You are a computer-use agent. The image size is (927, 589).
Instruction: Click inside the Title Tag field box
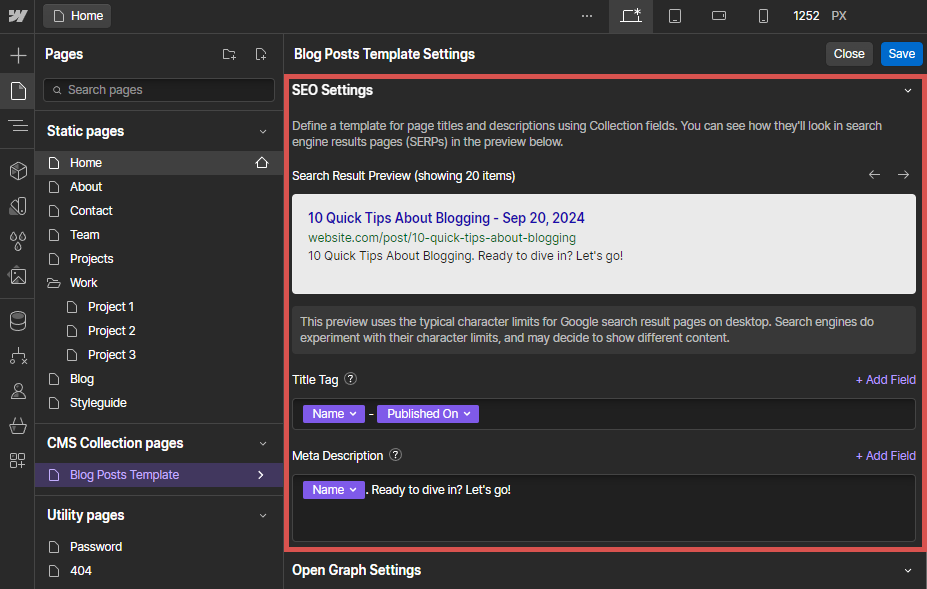click(x=604, y=414)
